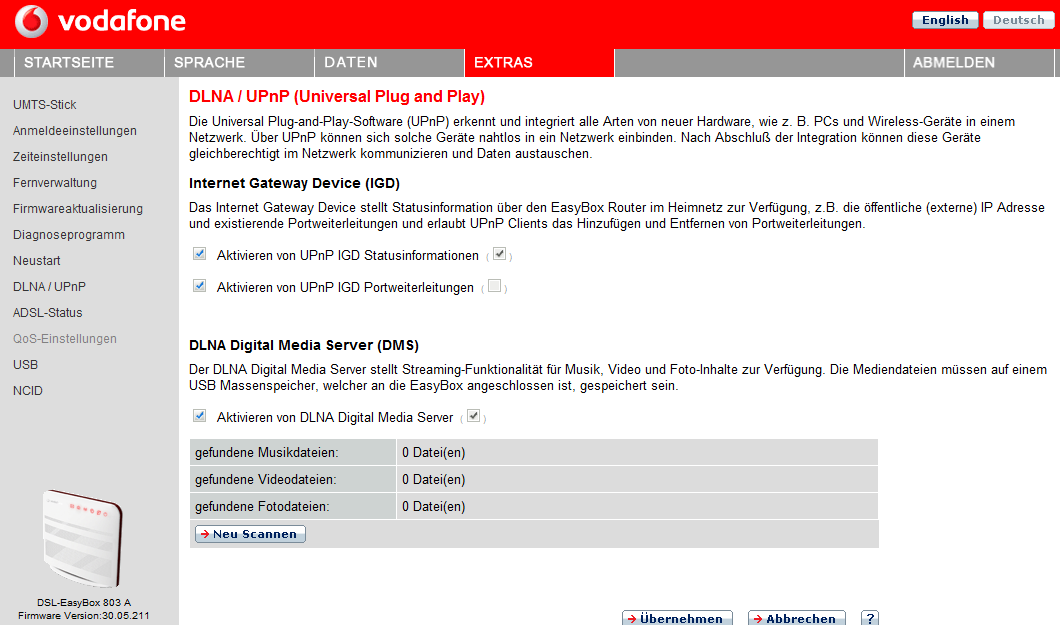Open Firmwareaktualisierung sidebar link

(x=78, y=209)
